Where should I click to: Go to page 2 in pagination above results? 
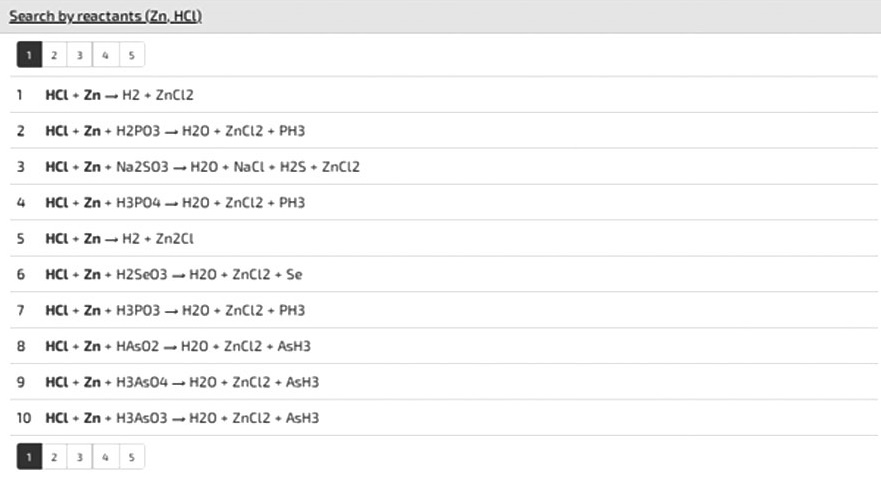[54, 56]
